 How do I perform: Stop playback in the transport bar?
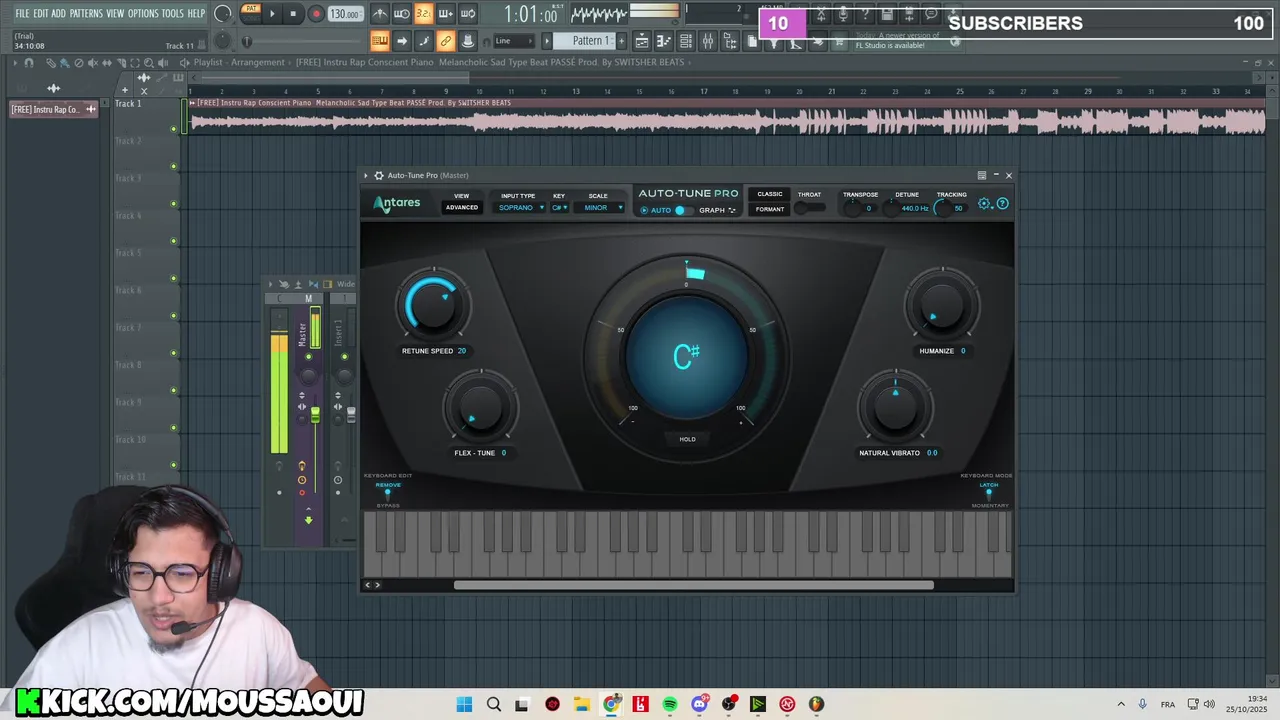(x=293, y=14)
